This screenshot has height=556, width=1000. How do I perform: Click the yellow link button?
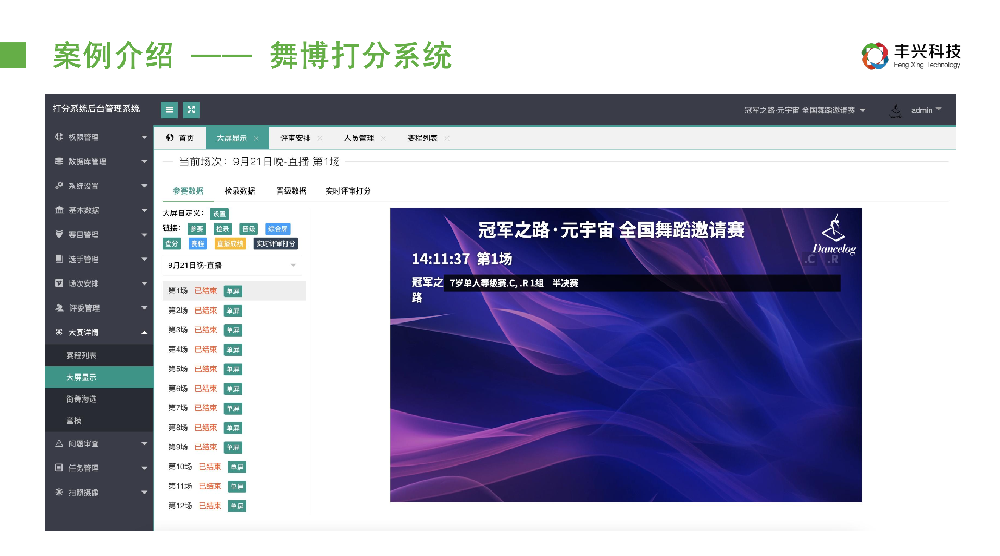point(230,244)
